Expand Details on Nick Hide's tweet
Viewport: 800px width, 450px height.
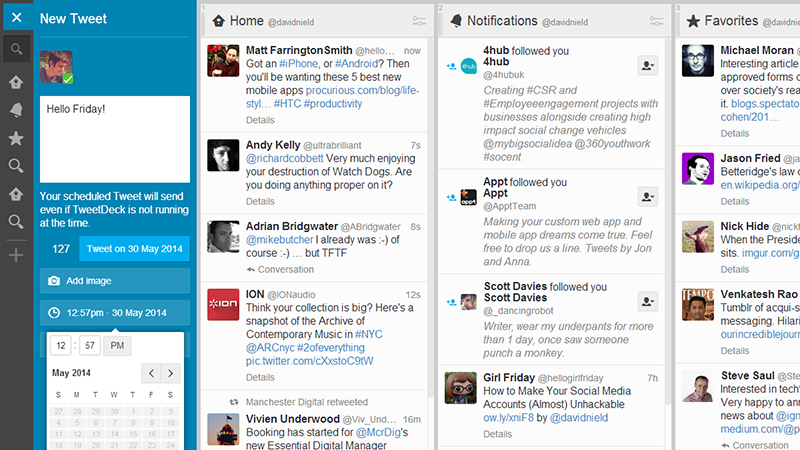coord(735,269)
